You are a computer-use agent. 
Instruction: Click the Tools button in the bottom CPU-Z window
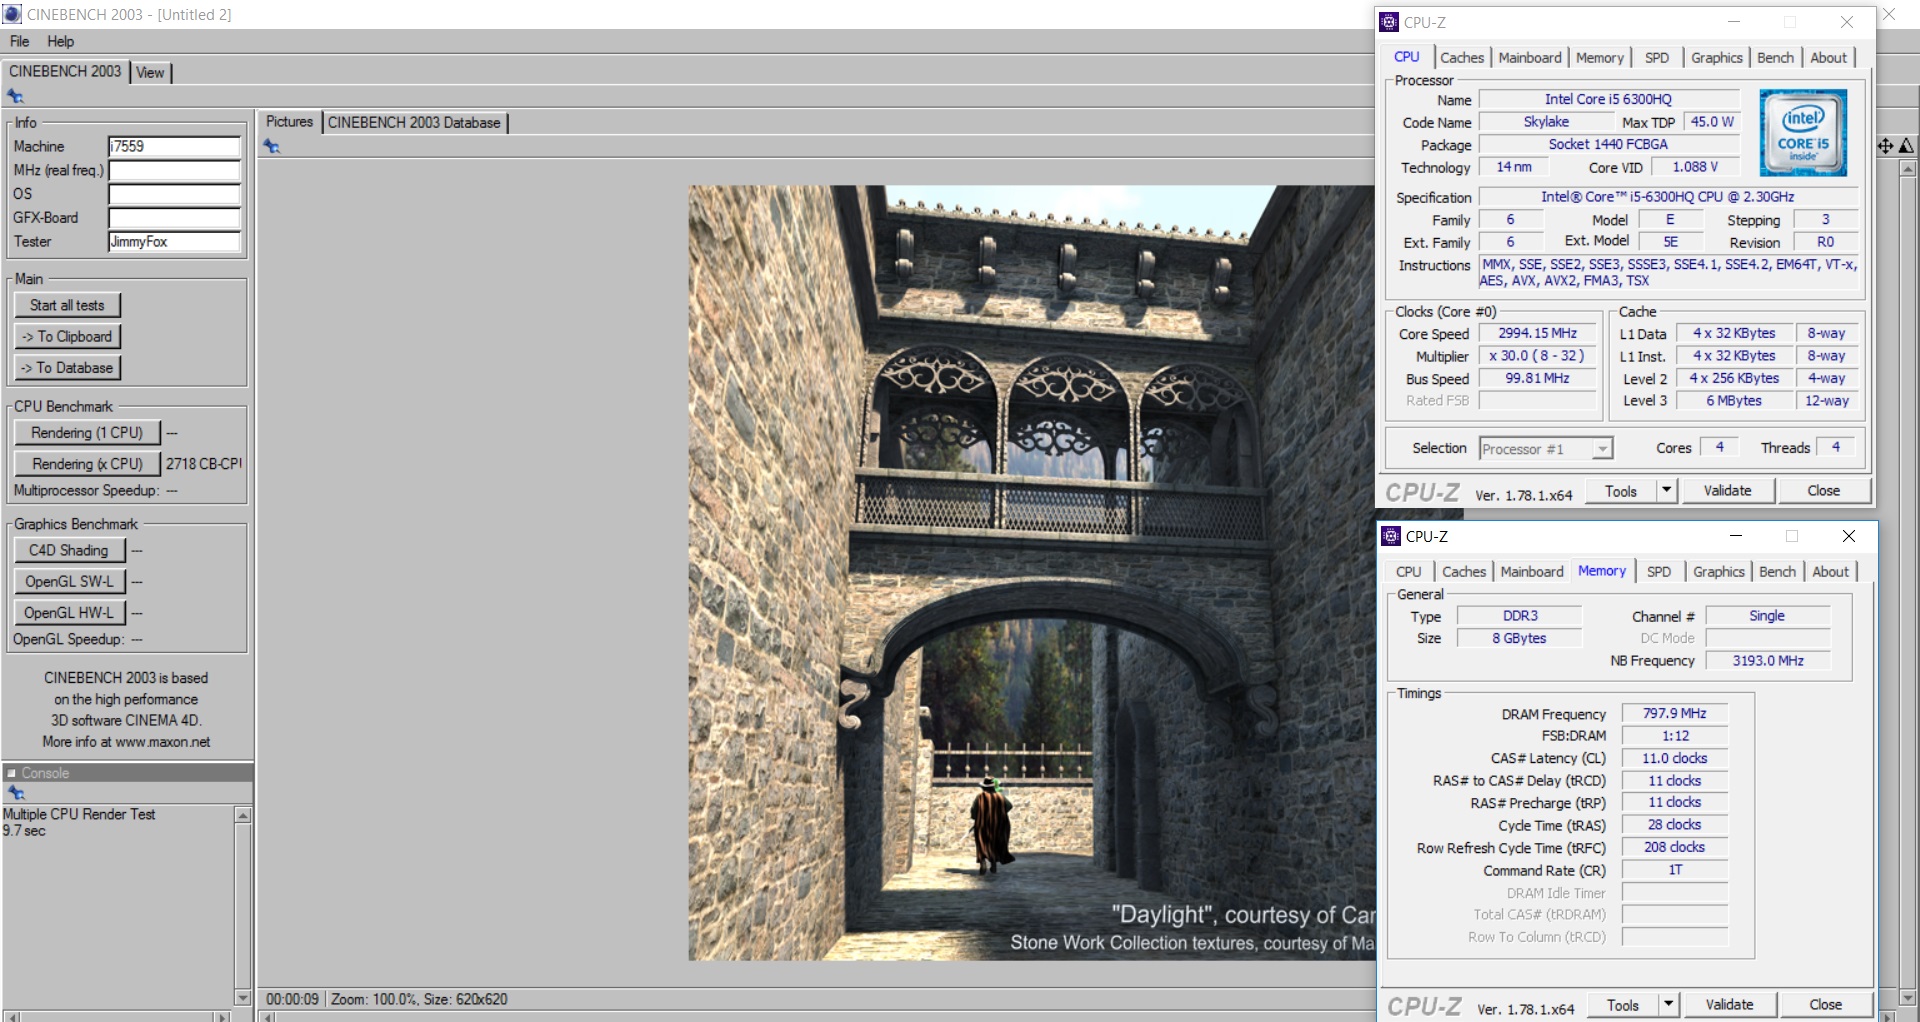pos(1623,1004)
